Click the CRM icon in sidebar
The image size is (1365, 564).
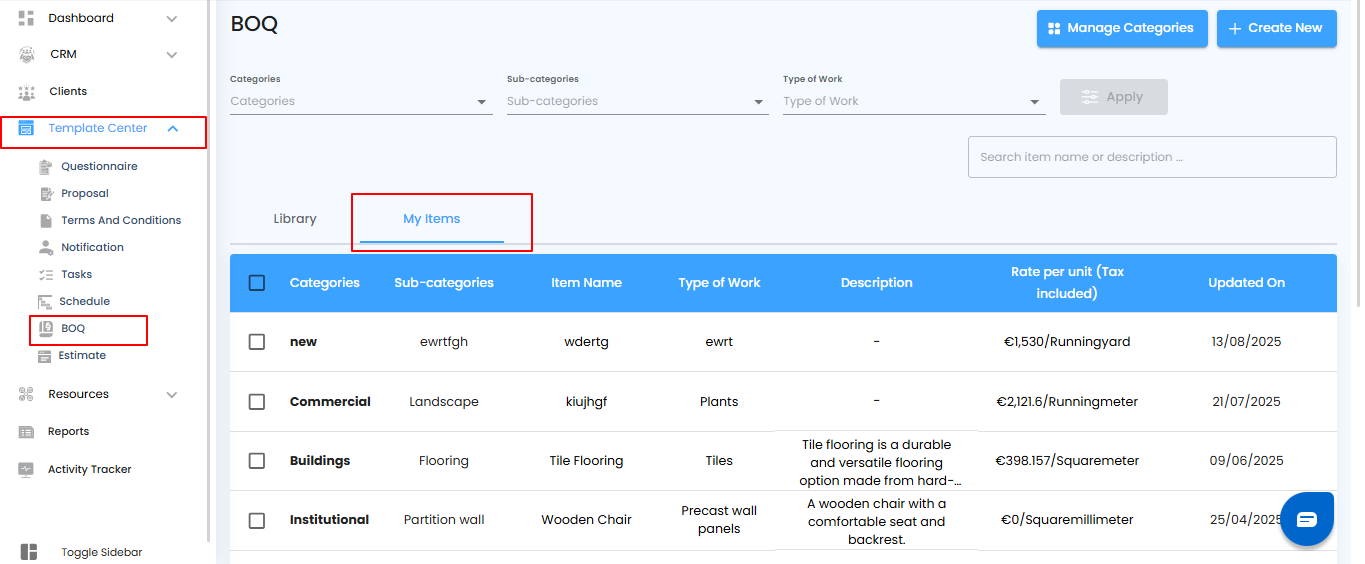[27, 54]
